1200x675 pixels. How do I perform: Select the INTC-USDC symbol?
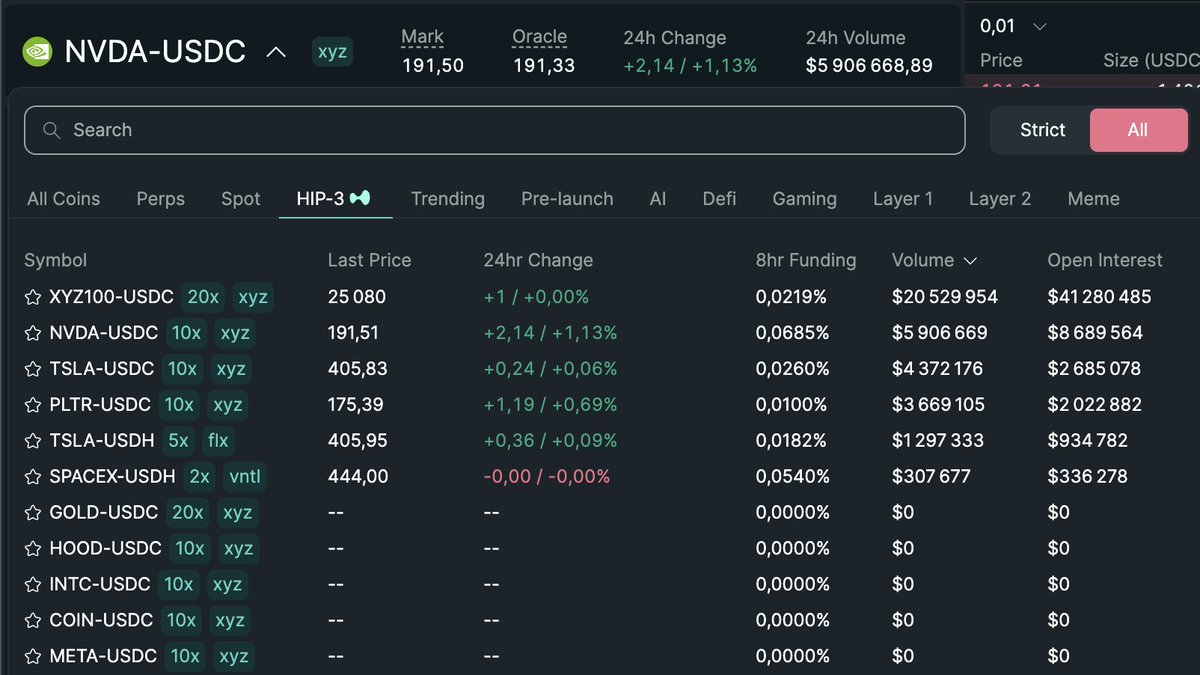pos(100,585)
